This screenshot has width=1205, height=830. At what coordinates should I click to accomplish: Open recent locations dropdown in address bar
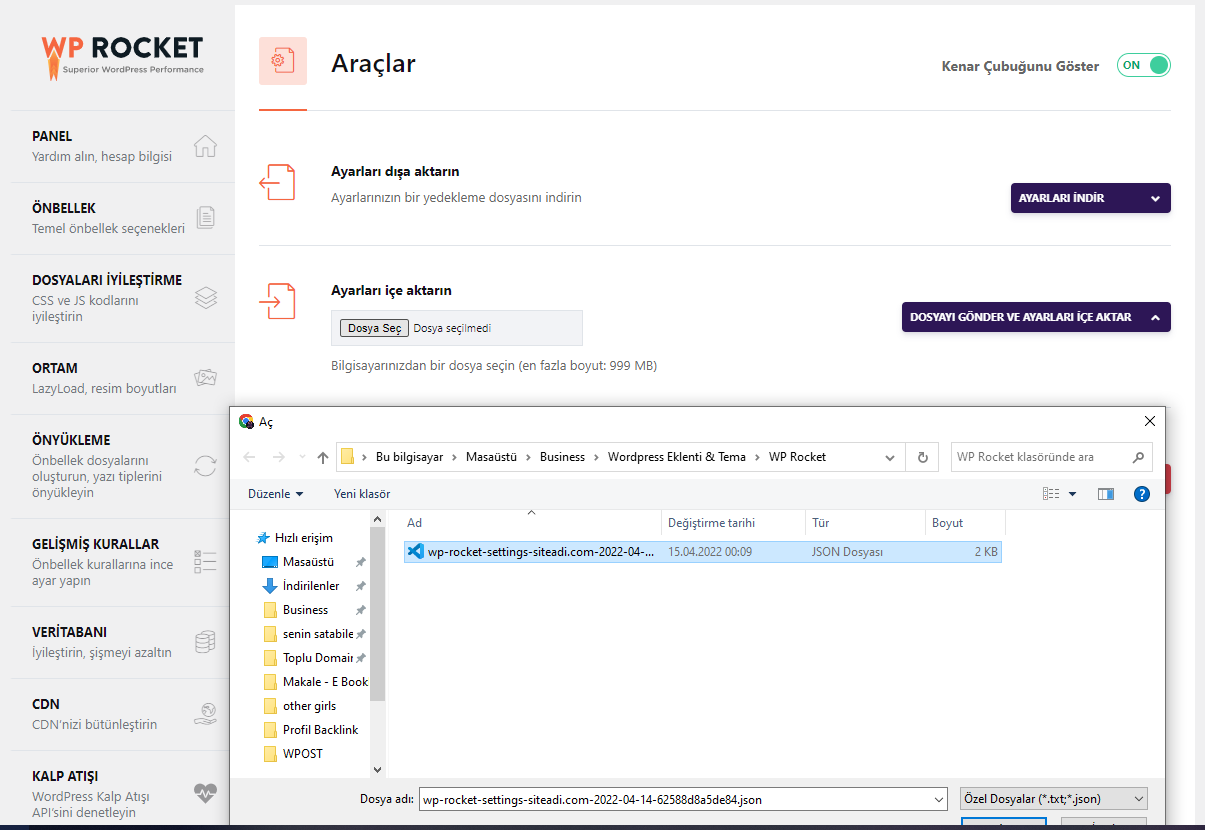point(890,457)
